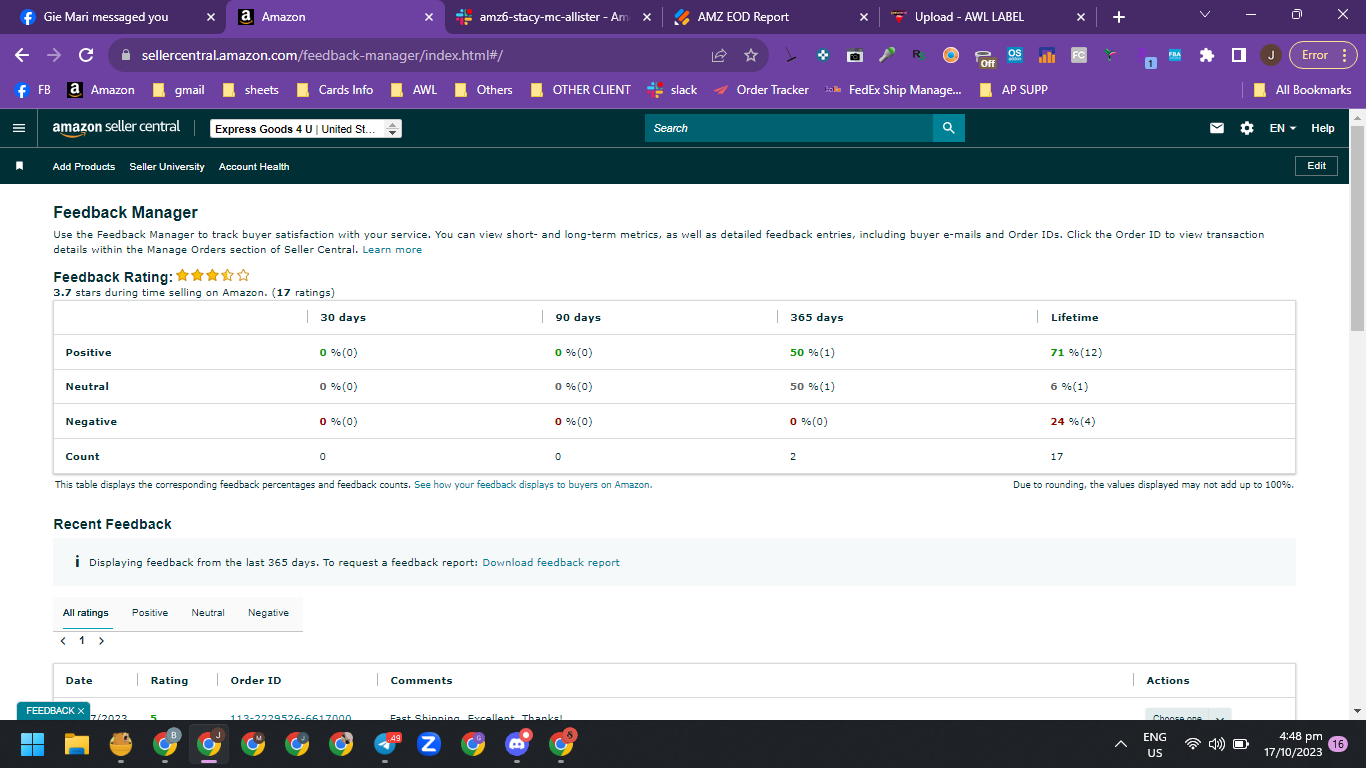
Task: Open the All Bookmarks folder
Action: coord(1302,90)
